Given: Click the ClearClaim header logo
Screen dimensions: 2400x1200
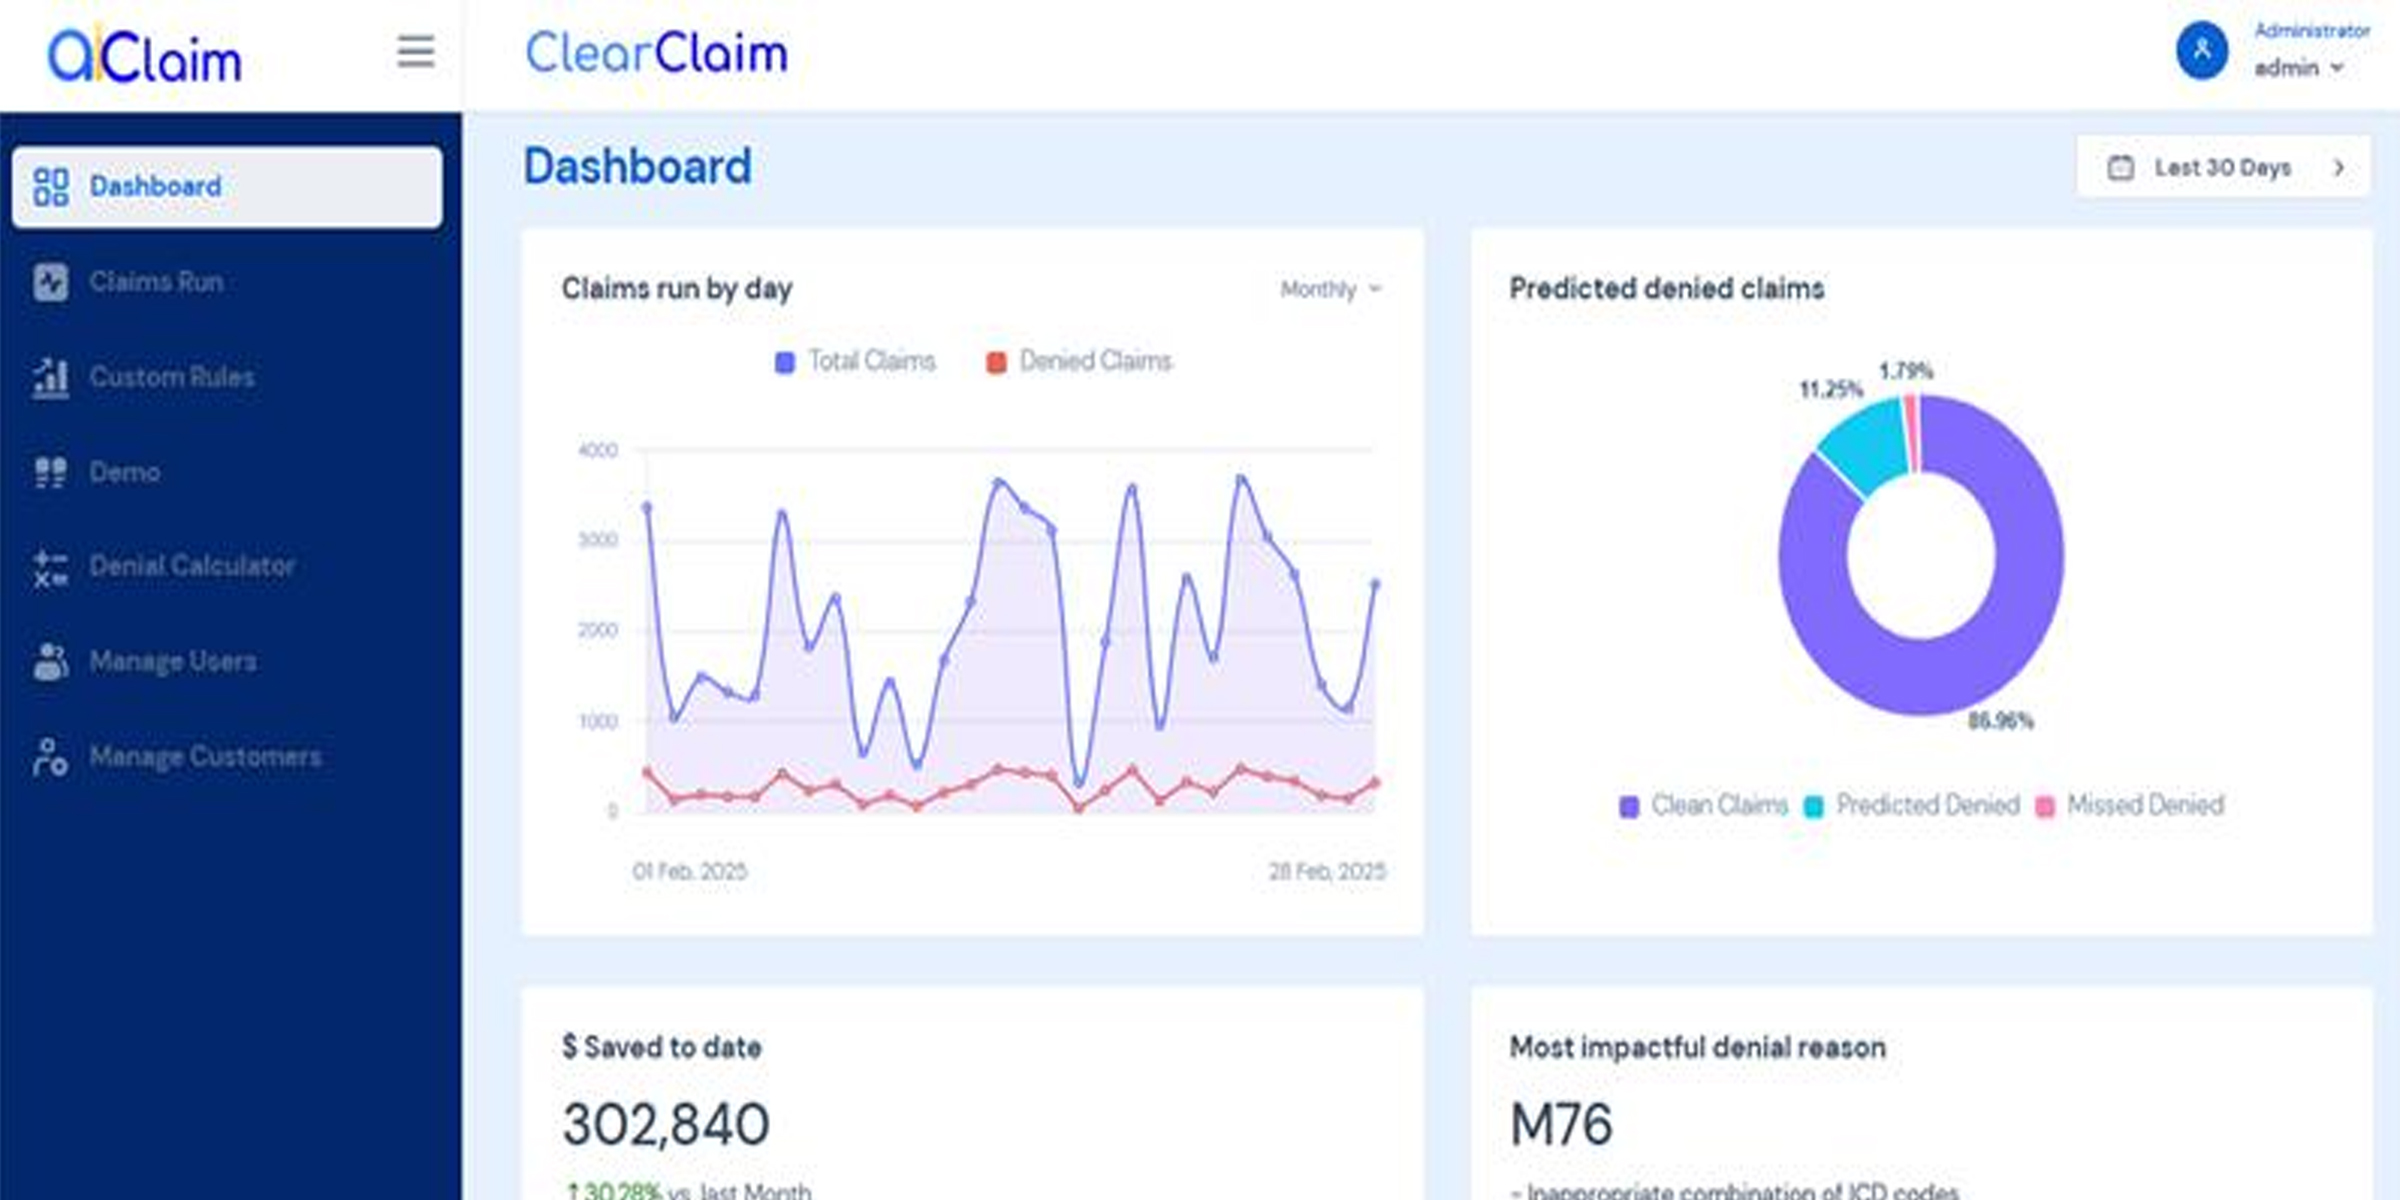Looking at the screenshot, I should (x=656, y=53).
